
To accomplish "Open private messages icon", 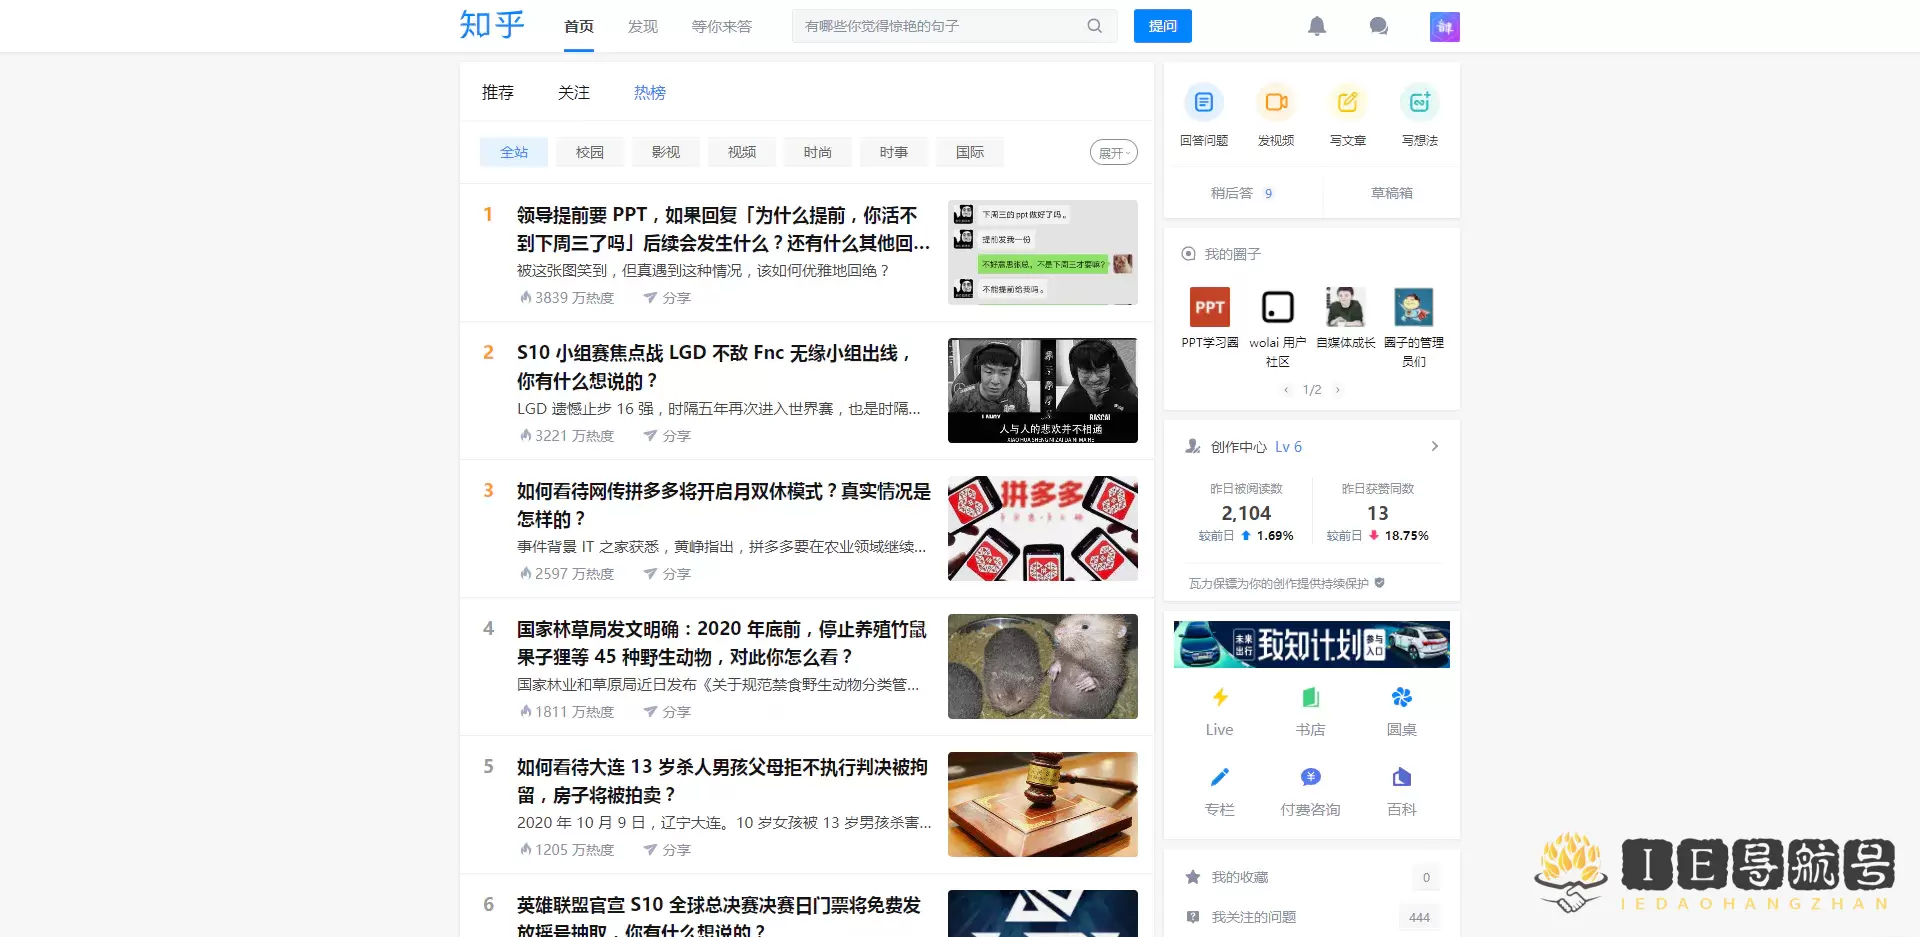I will [x=1379, y=26].
